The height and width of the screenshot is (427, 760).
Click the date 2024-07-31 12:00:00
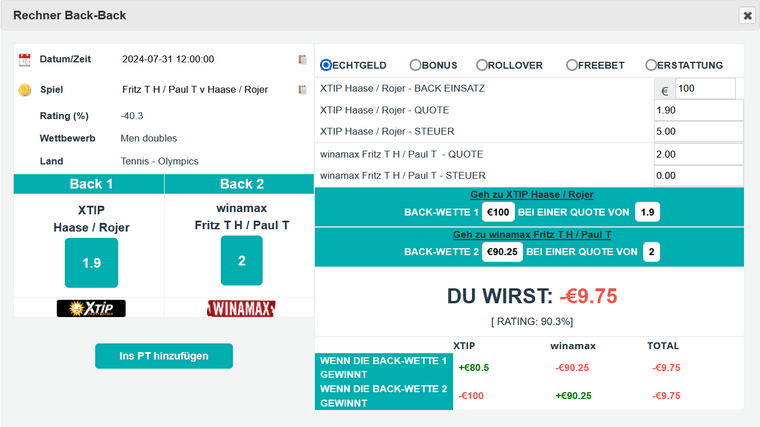tap(168, 59)
